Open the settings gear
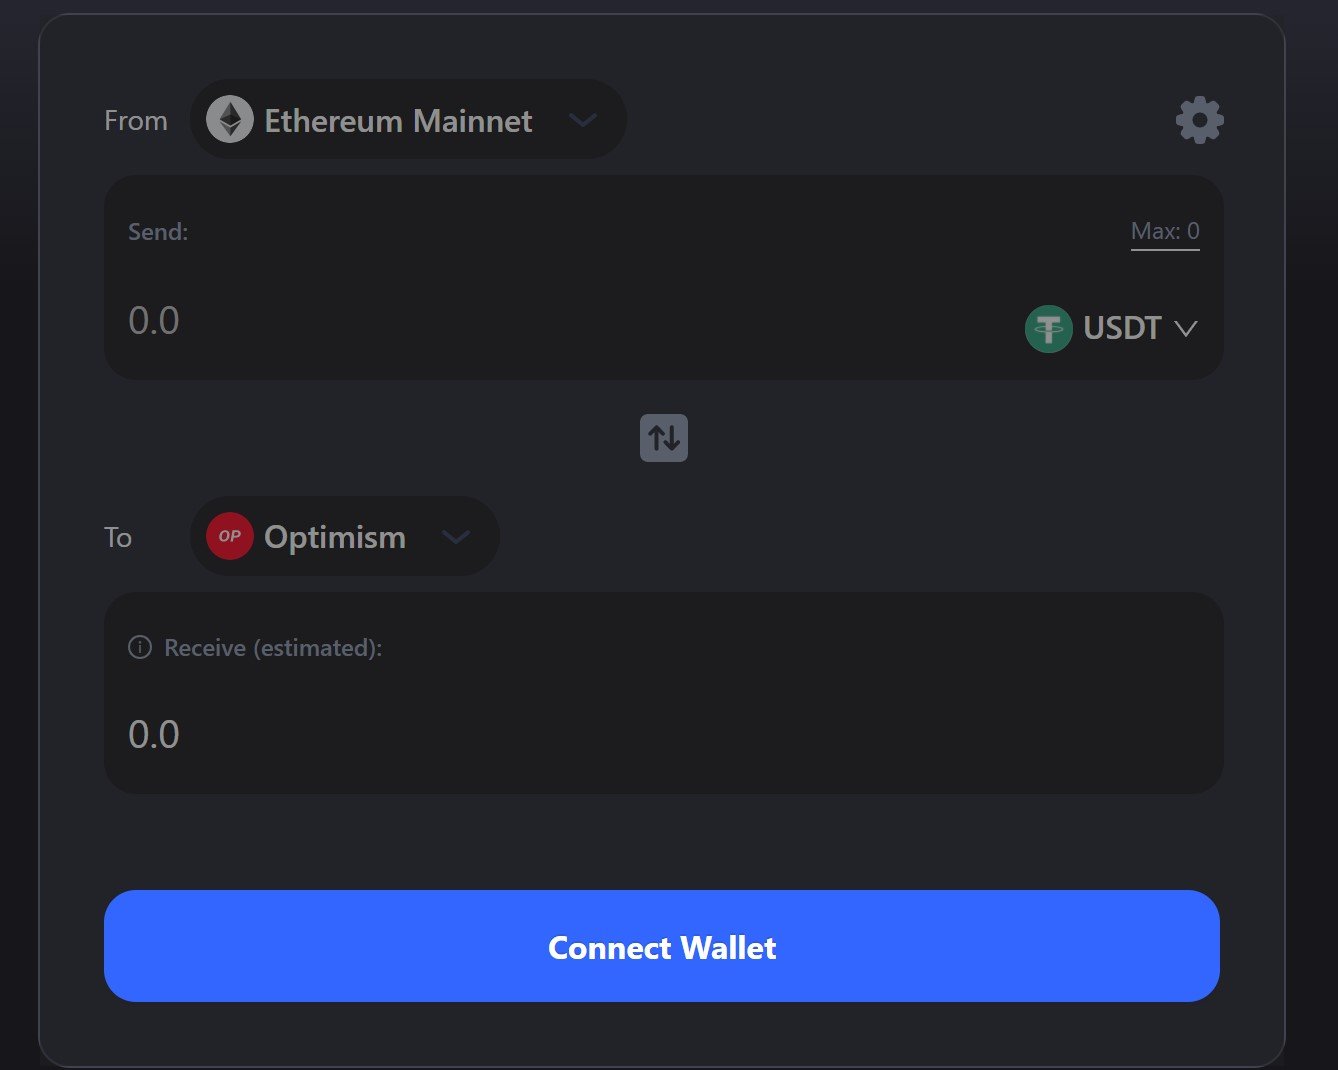The height and width of the screenshot is (1070, 1338). tap(1199, 121)
